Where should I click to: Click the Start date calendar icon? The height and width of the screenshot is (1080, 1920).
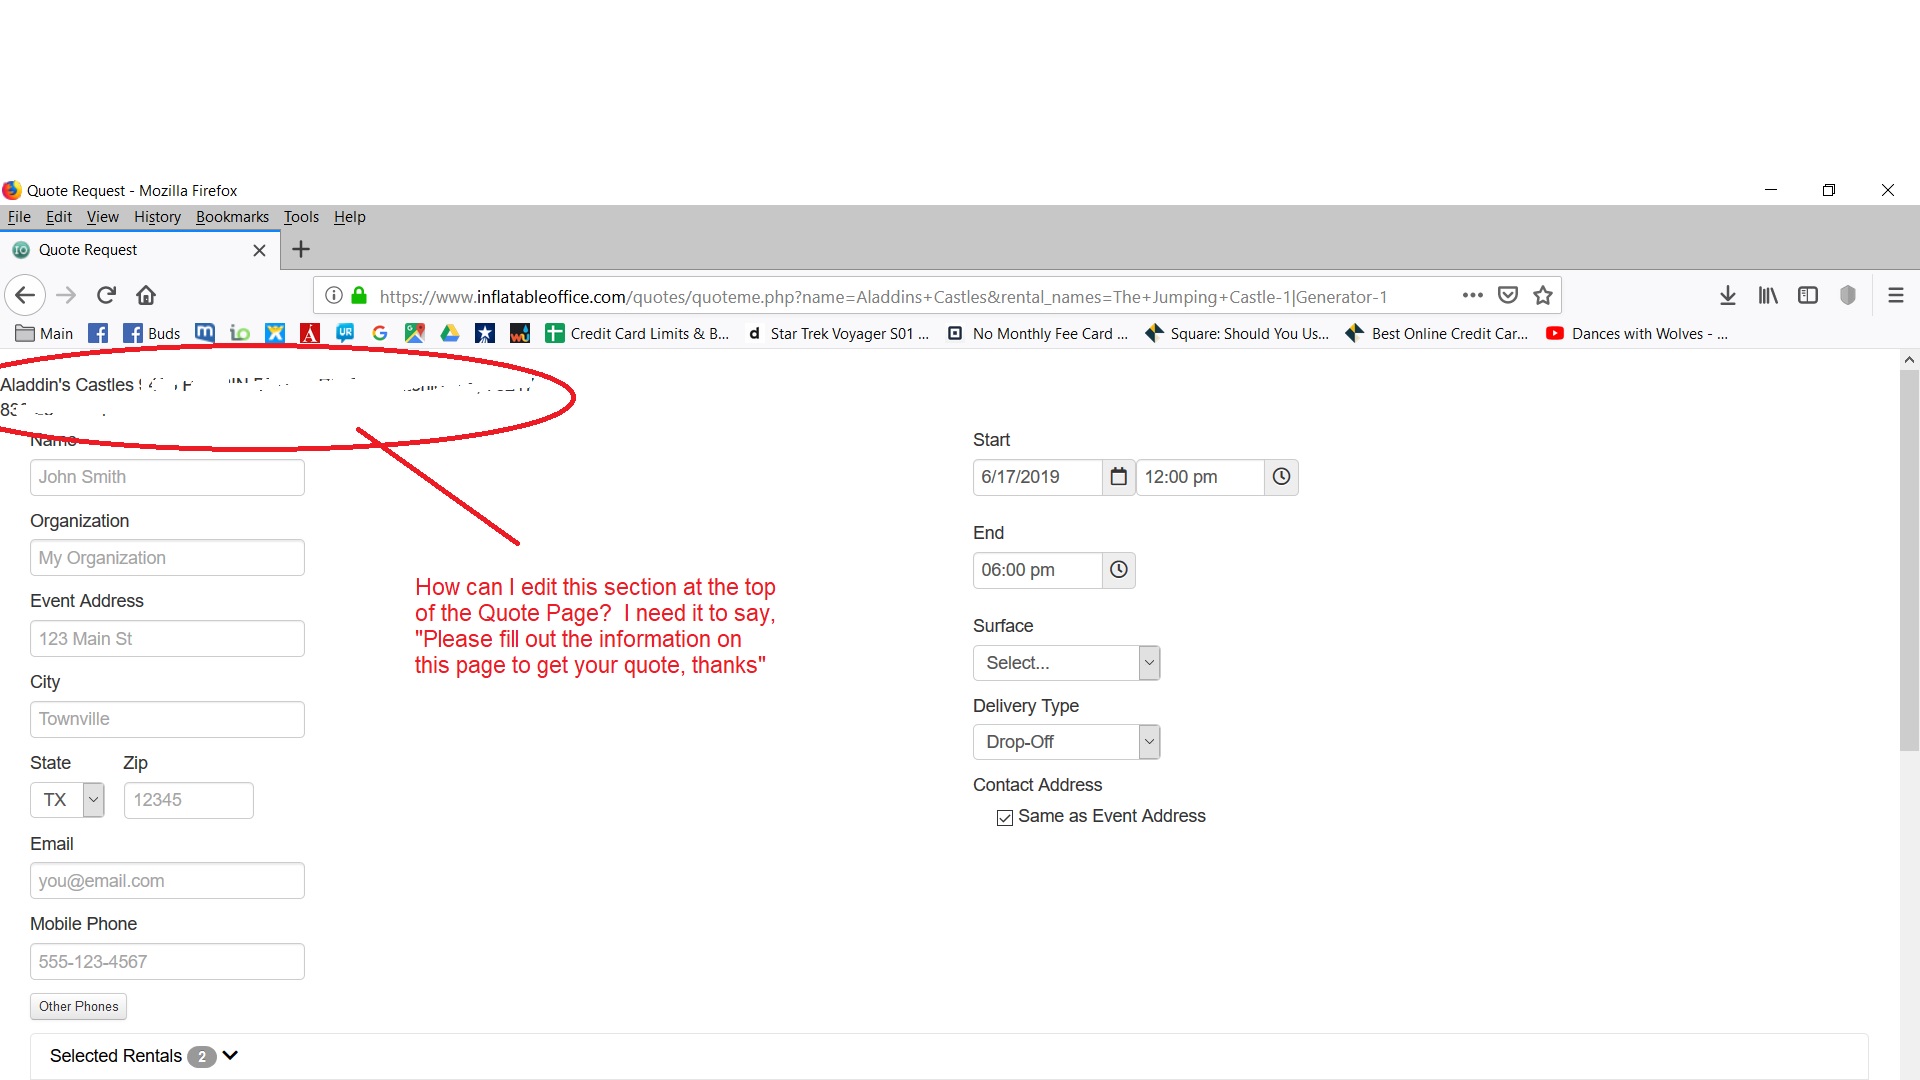point(1118,477)
